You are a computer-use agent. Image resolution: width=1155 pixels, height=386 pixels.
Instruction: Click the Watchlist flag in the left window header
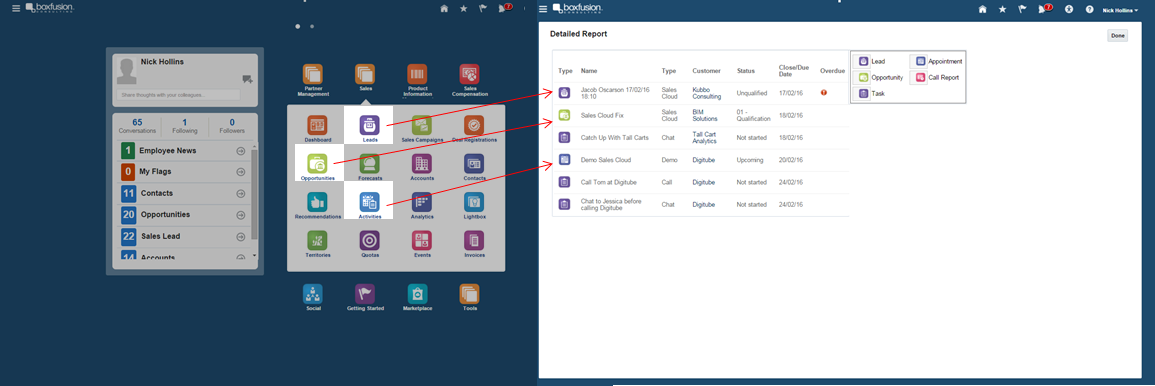(483, 9)
